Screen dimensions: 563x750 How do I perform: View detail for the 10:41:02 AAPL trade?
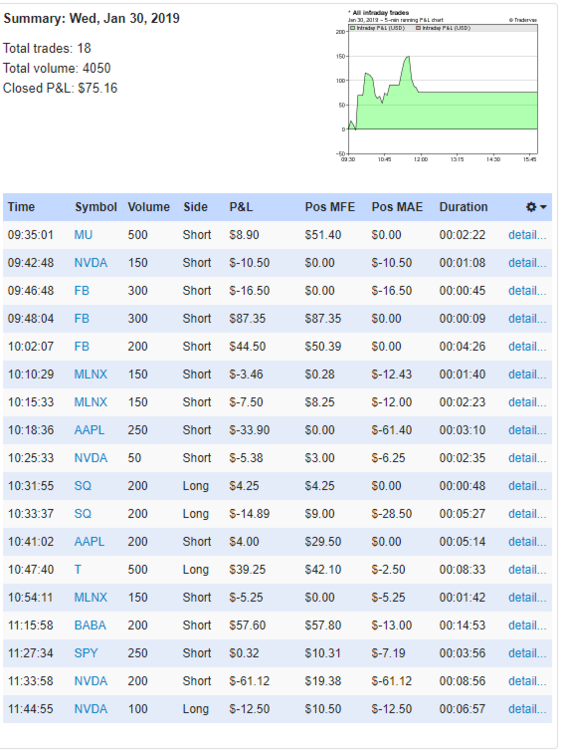point(527,541)
